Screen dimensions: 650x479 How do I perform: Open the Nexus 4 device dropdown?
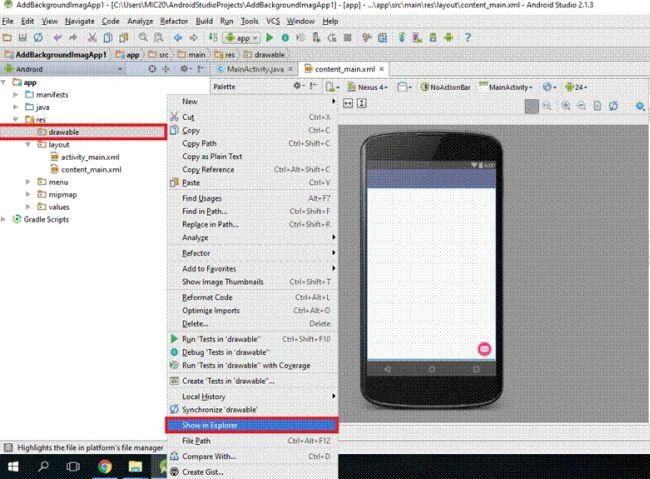tap(368, 87)
